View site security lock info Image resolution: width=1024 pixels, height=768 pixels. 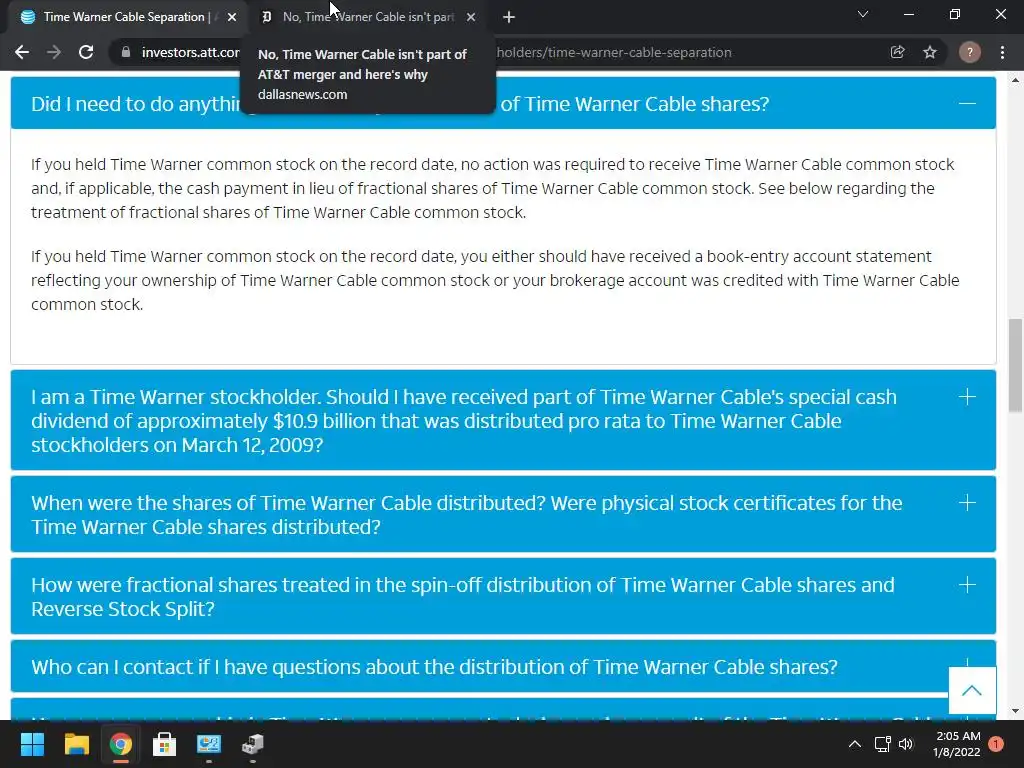click(x=126, y=52)
